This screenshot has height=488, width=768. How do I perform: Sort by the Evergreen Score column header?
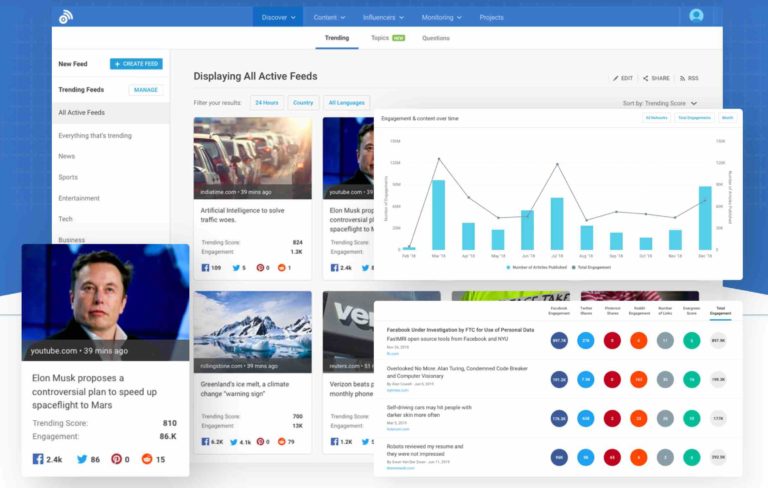[691, 311]
